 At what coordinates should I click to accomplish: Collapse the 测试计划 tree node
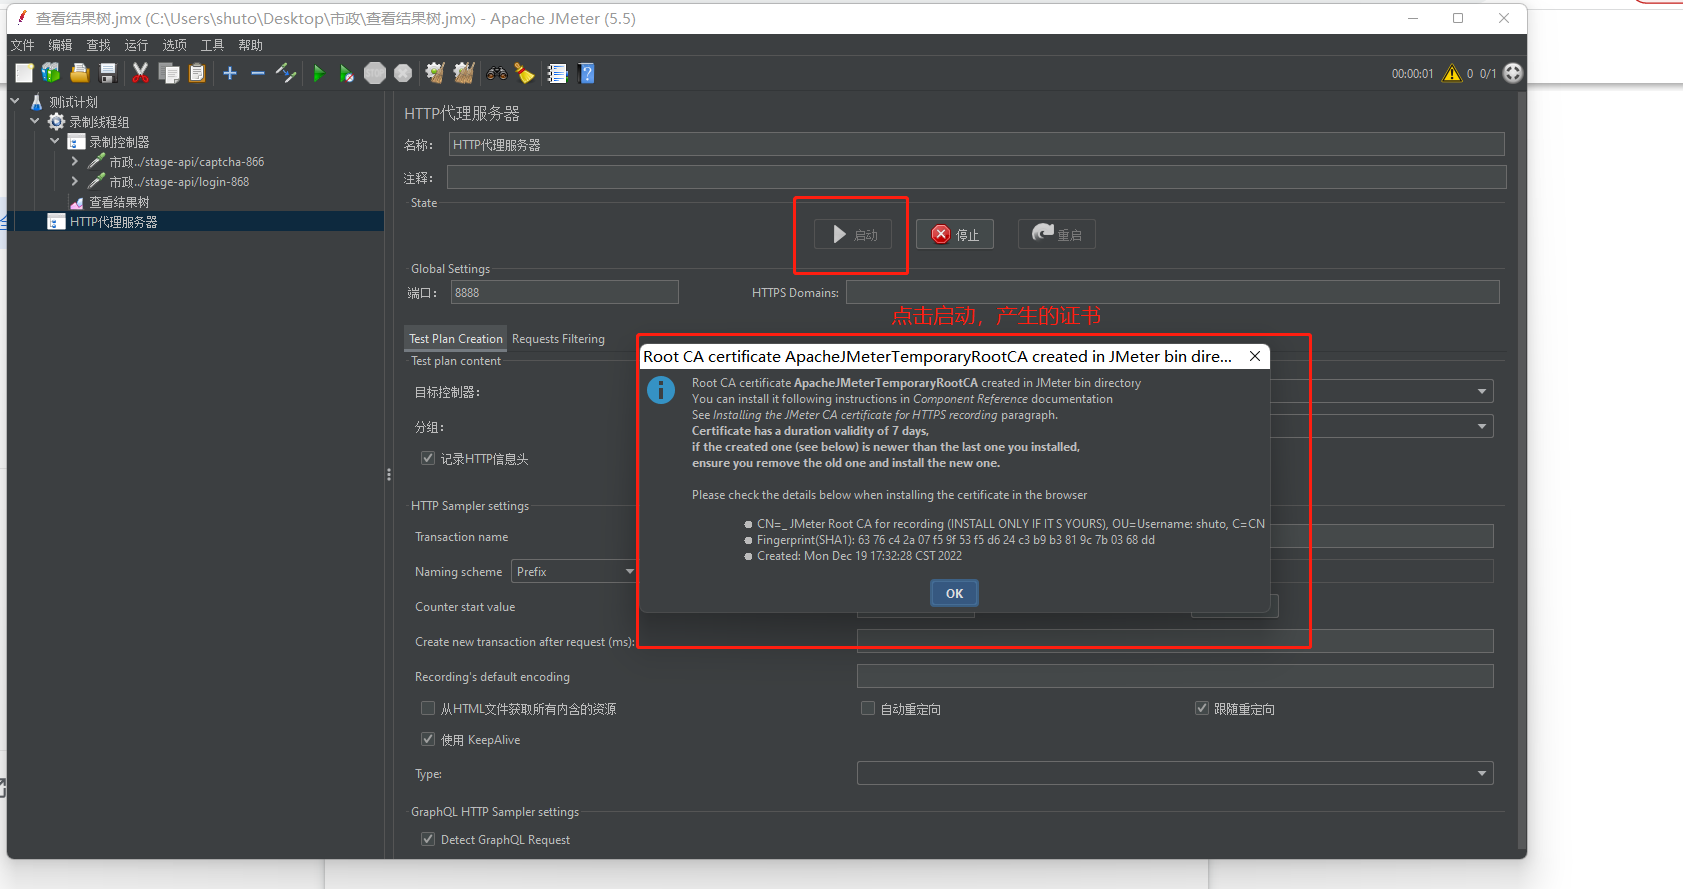[x=15, y=101]
